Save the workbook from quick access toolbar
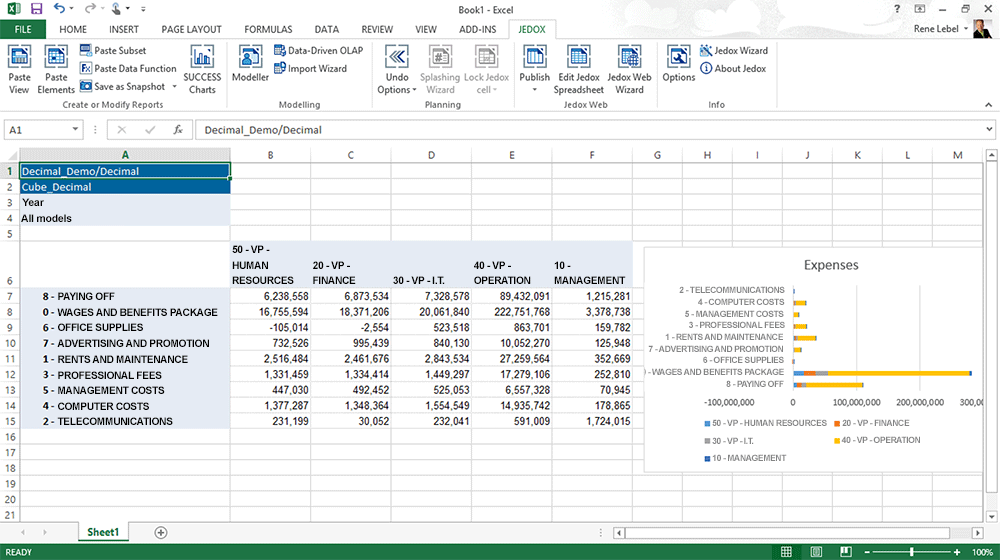The image size is (1000, 560). point(36,9)
